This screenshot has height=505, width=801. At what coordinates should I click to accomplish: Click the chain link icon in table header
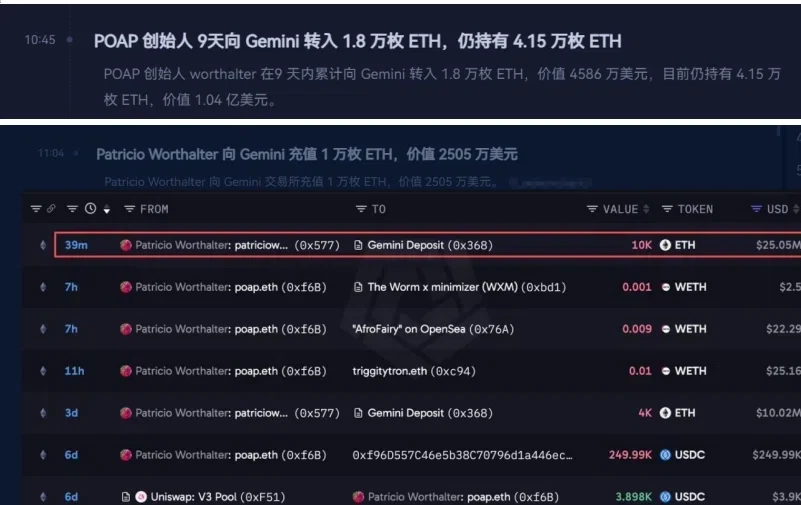point(51,209)
